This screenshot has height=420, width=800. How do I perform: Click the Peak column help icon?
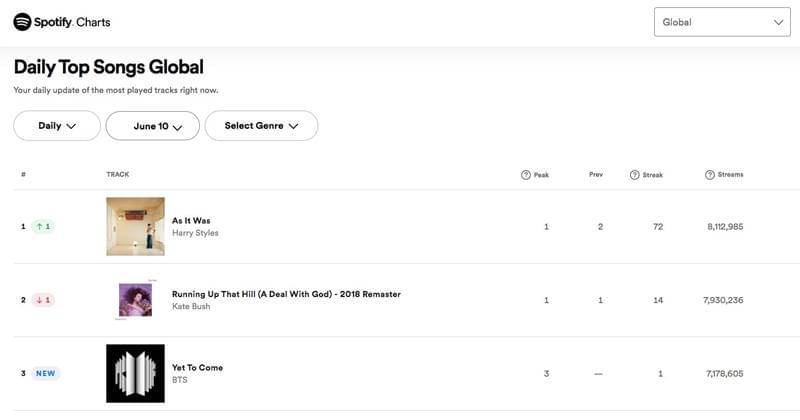pyautogui.click(x=526, y=175)
